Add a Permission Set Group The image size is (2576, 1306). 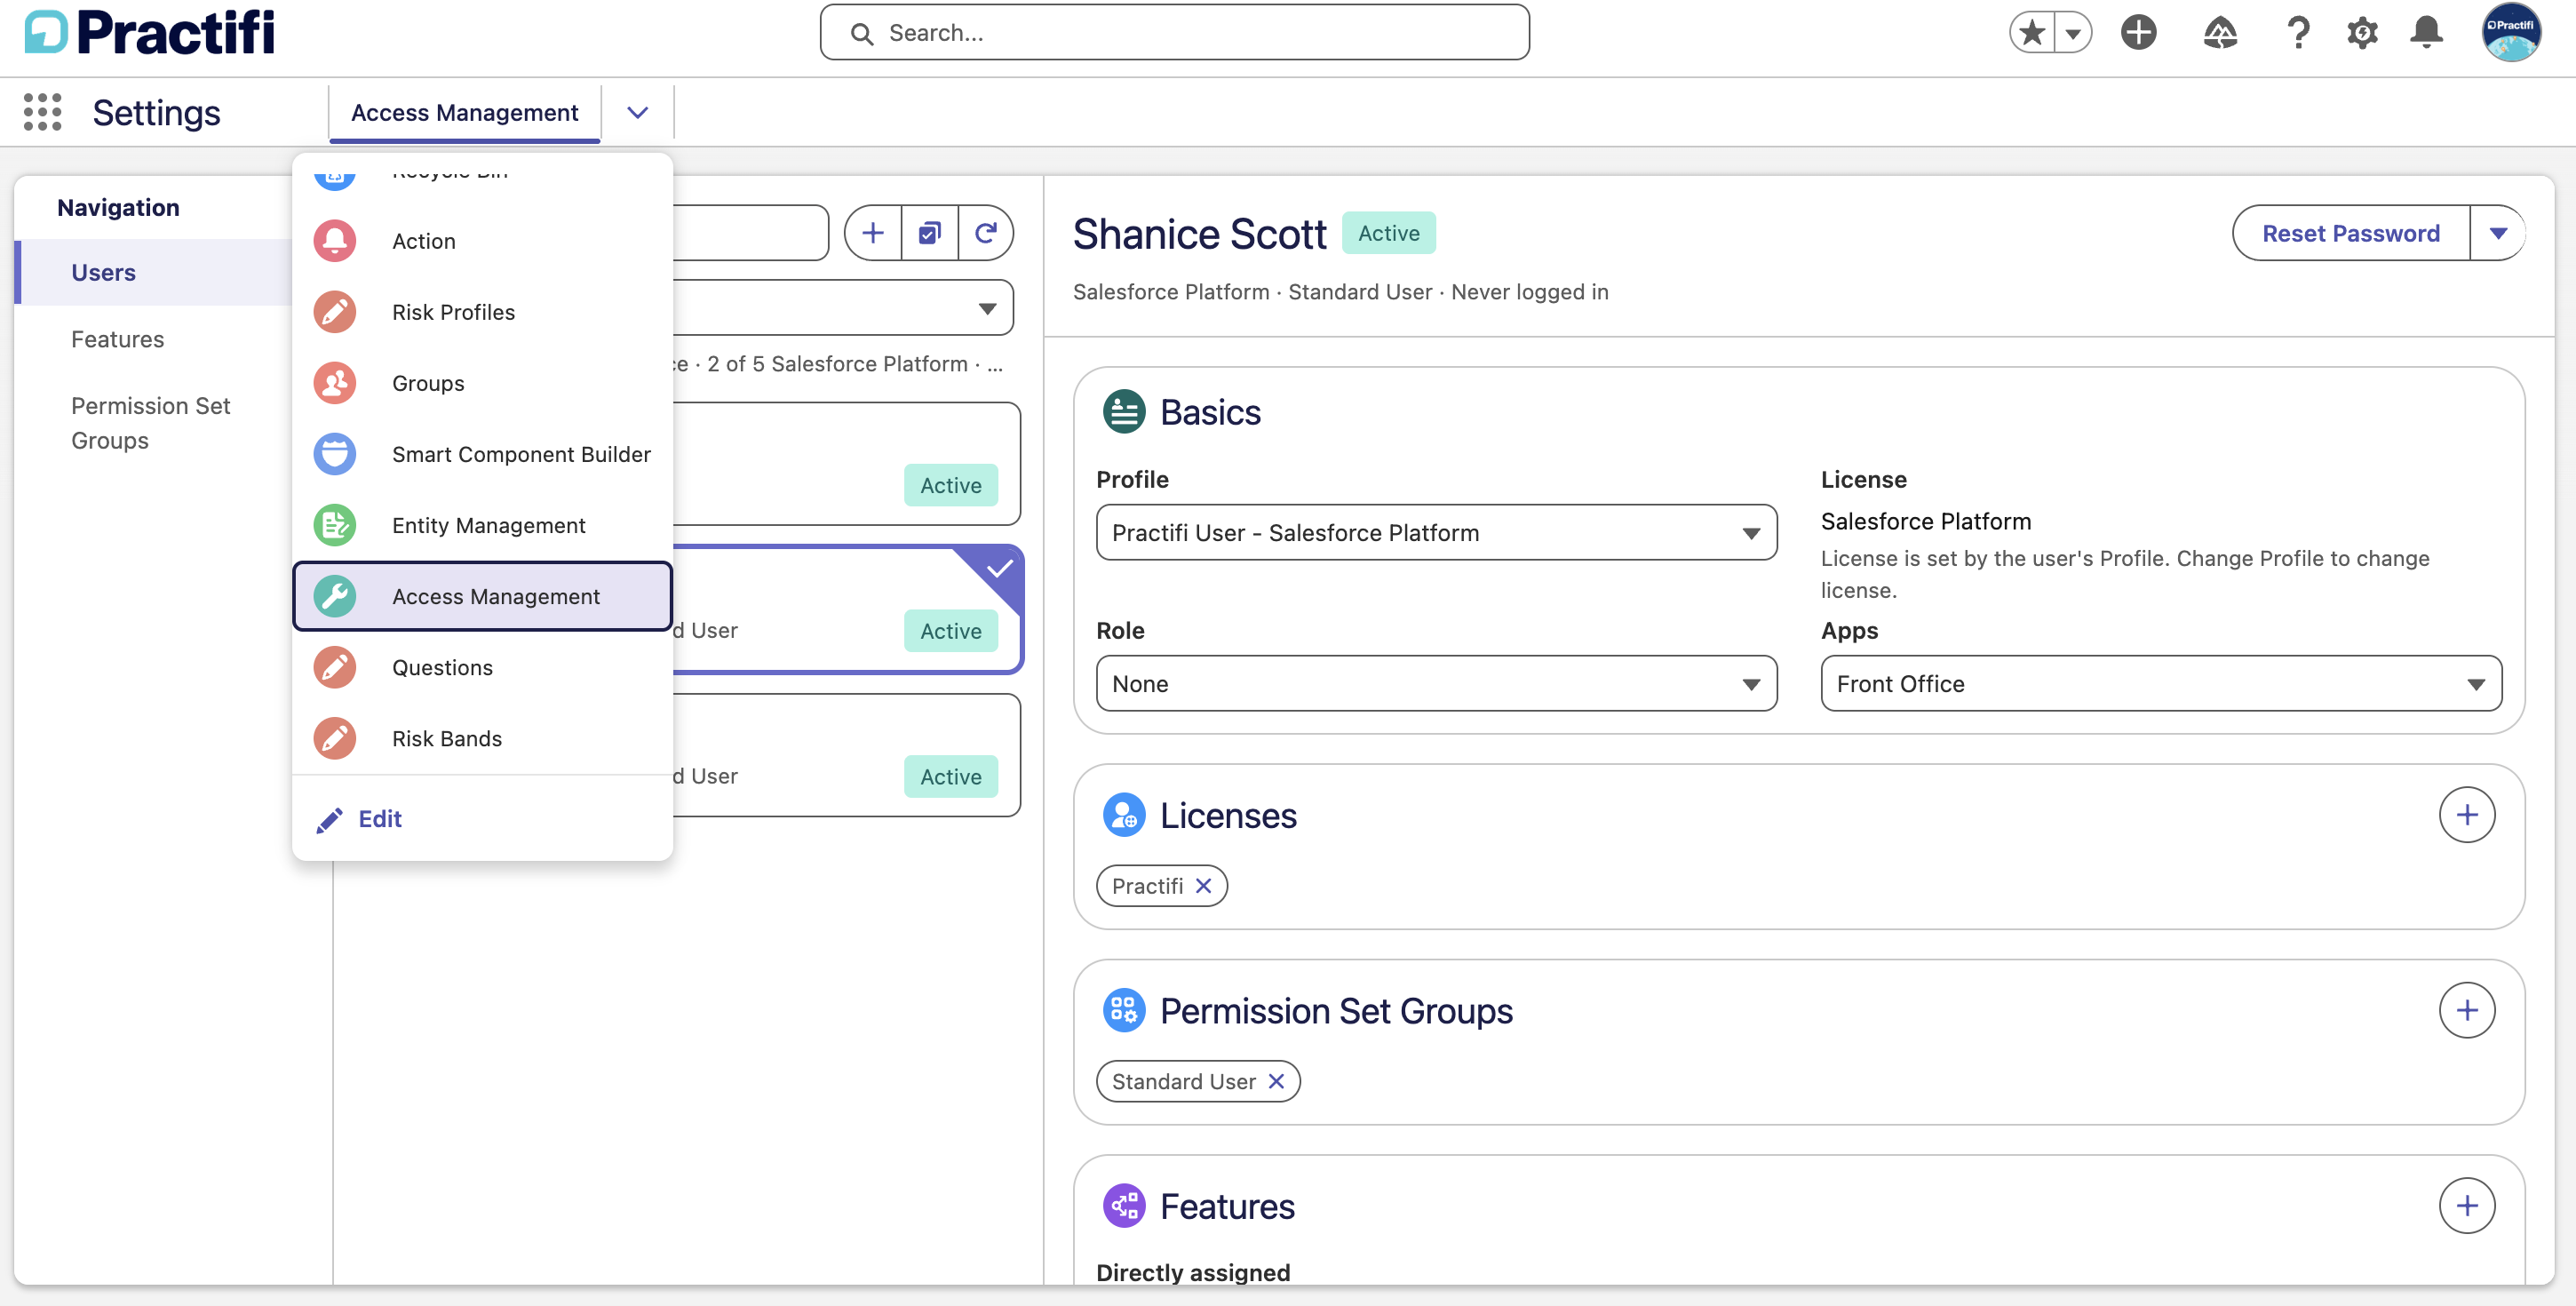click(2467, 1010)
